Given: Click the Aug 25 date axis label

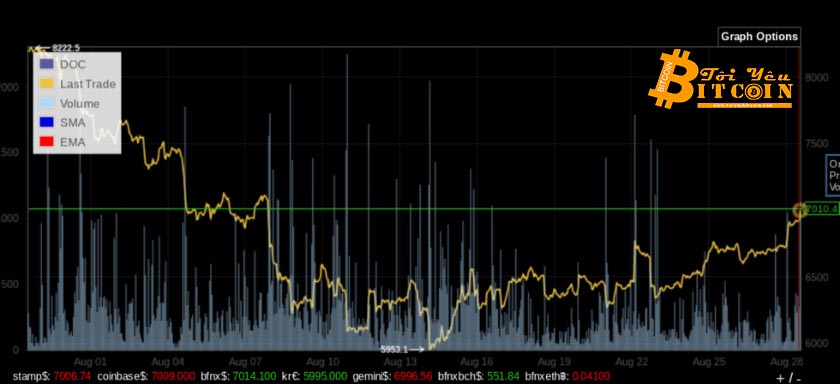Looking at the screenshot, I should point(709,362).
